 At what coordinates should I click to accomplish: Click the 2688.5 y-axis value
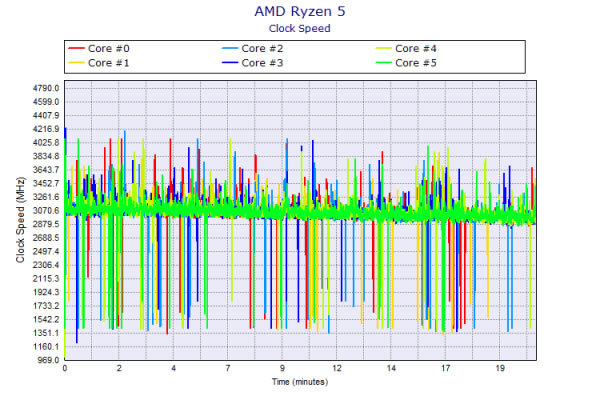click(x=46, y=238)
